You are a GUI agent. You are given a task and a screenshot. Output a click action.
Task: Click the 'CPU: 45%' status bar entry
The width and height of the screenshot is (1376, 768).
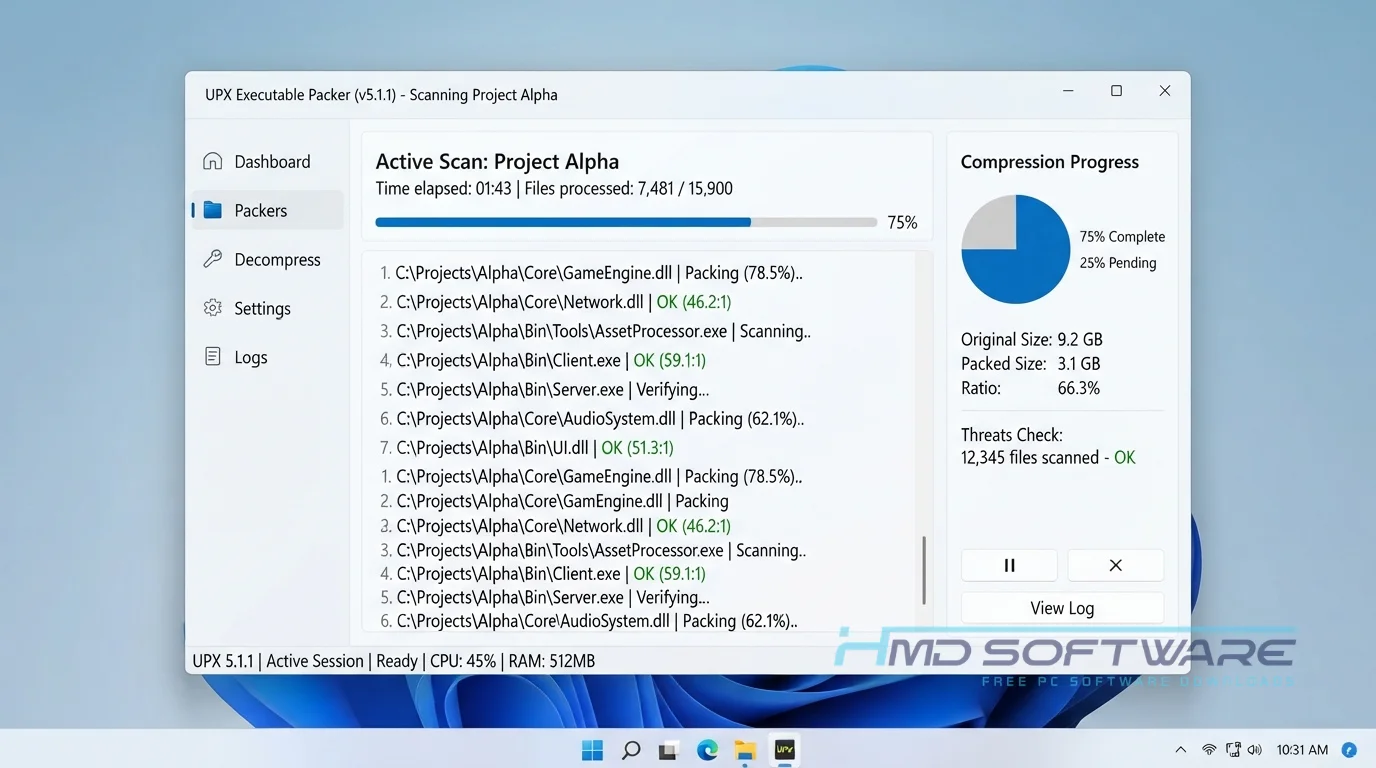tap(463, 661)
